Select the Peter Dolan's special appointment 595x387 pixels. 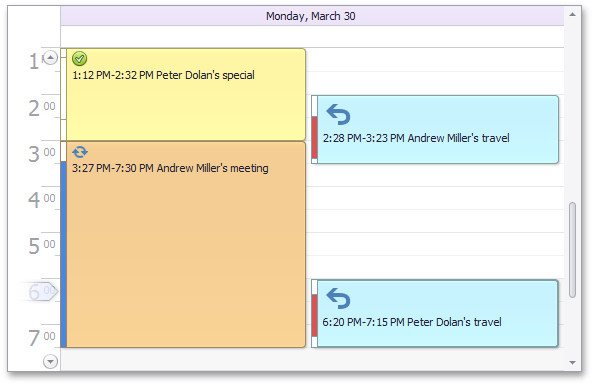183,94
